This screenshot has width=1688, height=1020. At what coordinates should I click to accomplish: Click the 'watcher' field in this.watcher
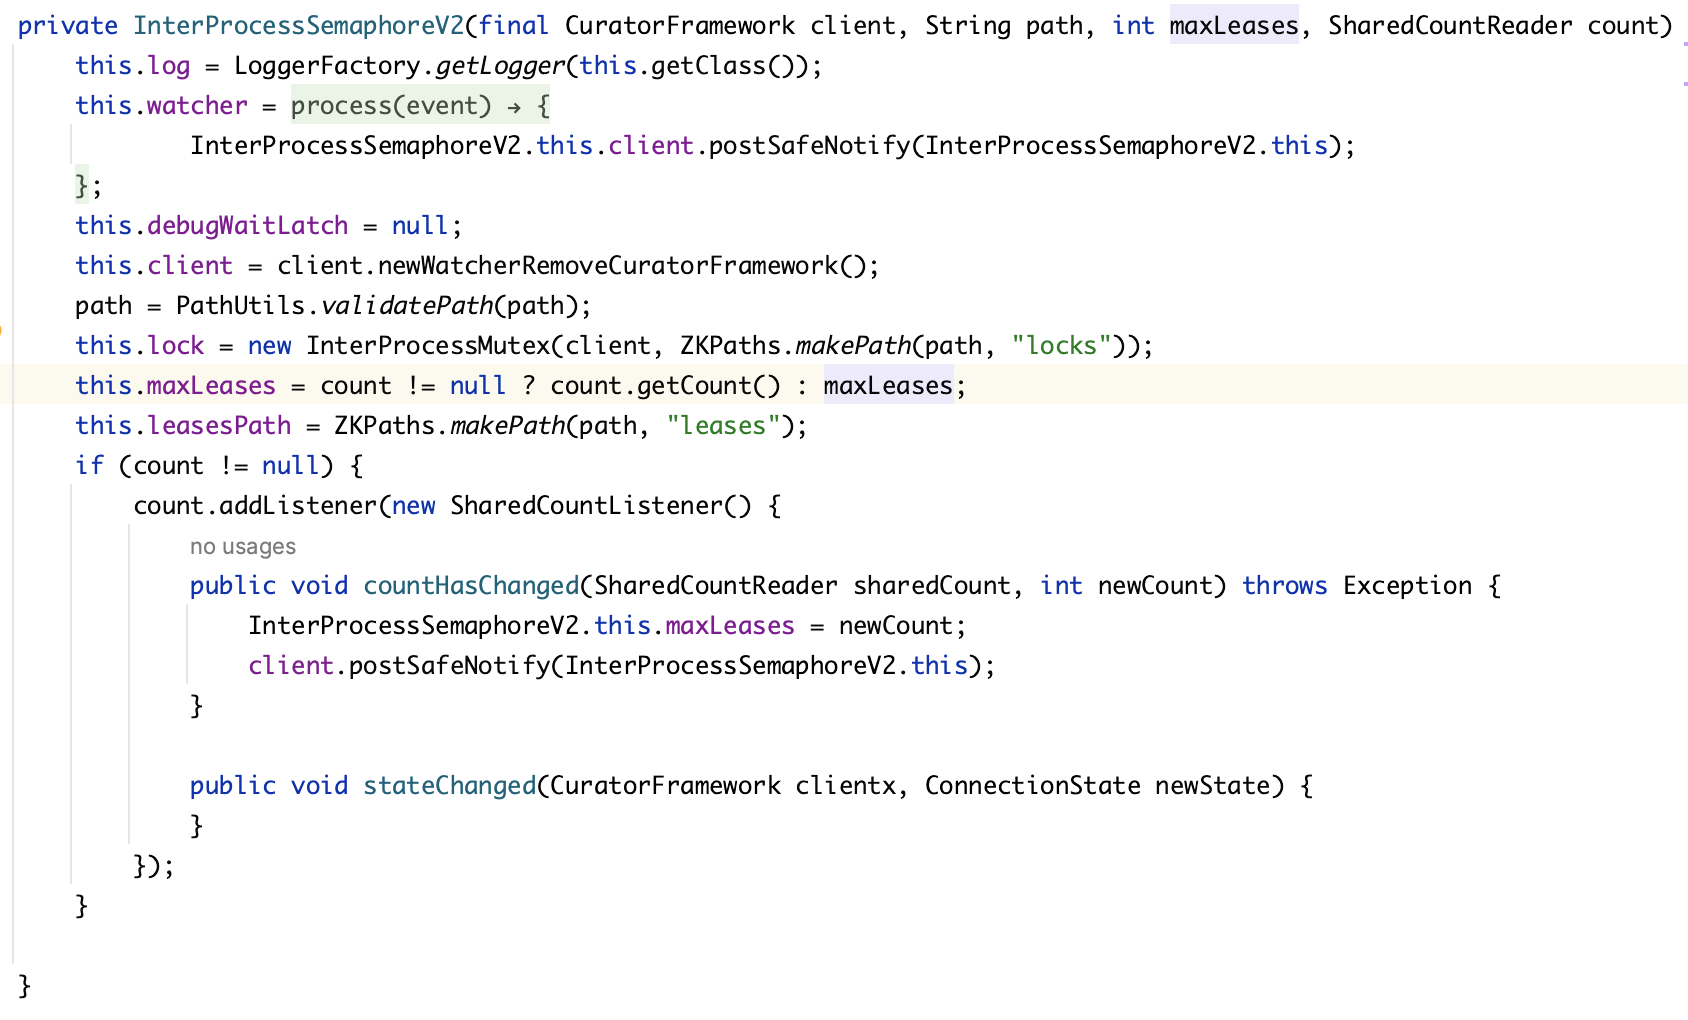(198, 105)
